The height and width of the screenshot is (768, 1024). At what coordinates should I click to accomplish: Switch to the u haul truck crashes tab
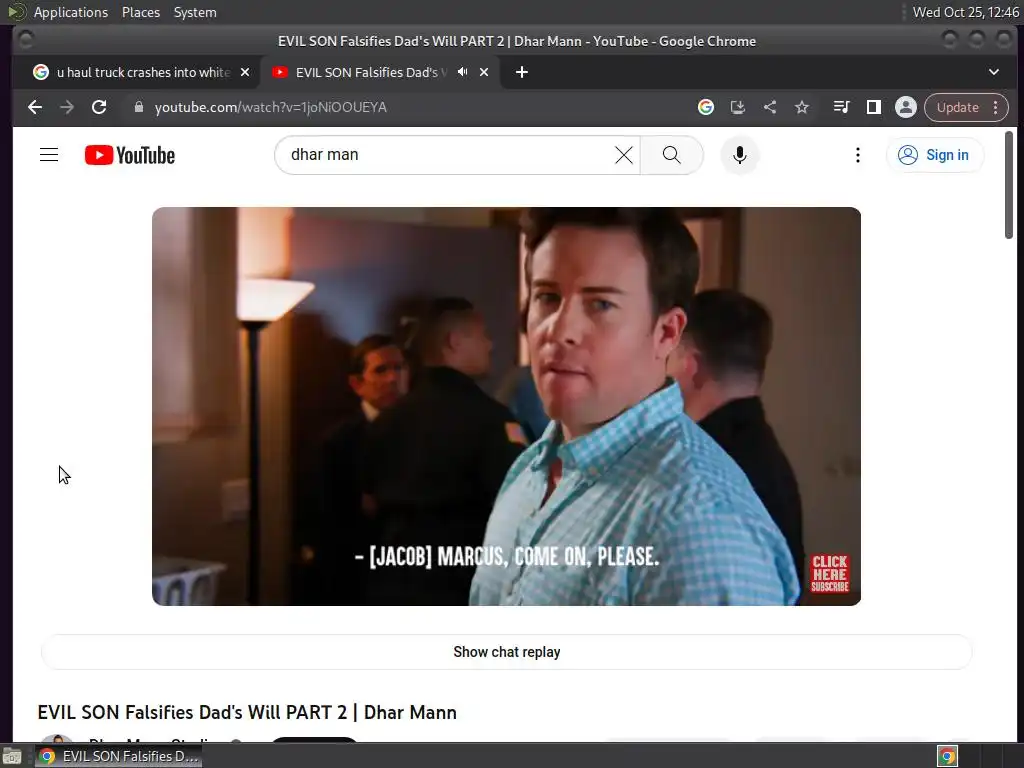[142, 72]
